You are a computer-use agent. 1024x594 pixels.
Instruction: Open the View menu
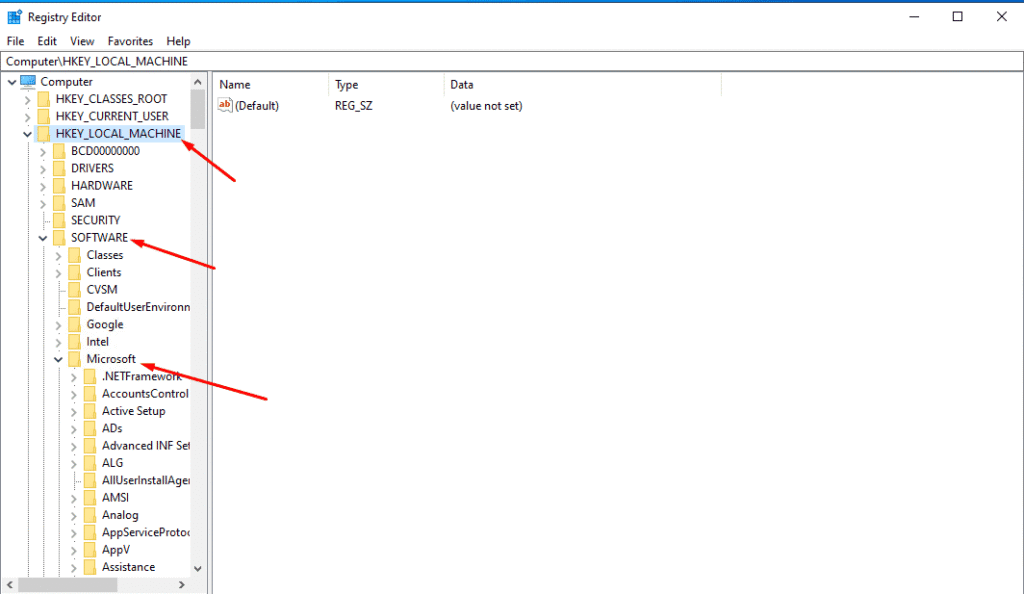pos(82,41)
